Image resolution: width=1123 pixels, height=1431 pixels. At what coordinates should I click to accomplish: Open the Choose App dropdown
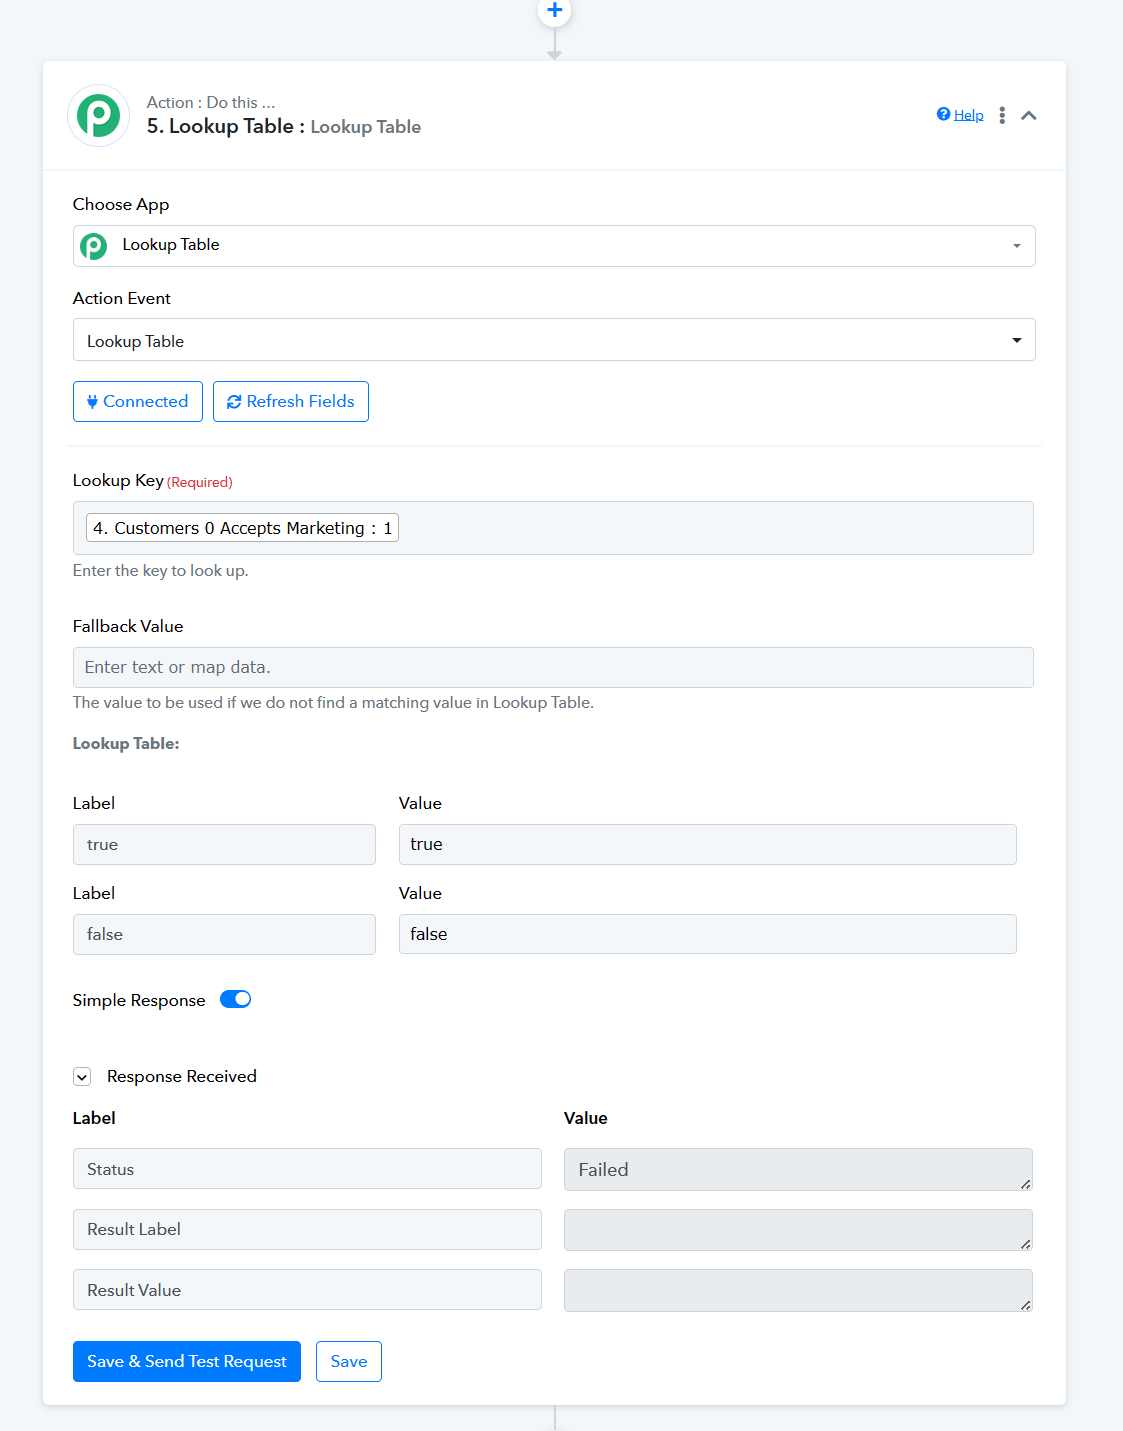554,246
